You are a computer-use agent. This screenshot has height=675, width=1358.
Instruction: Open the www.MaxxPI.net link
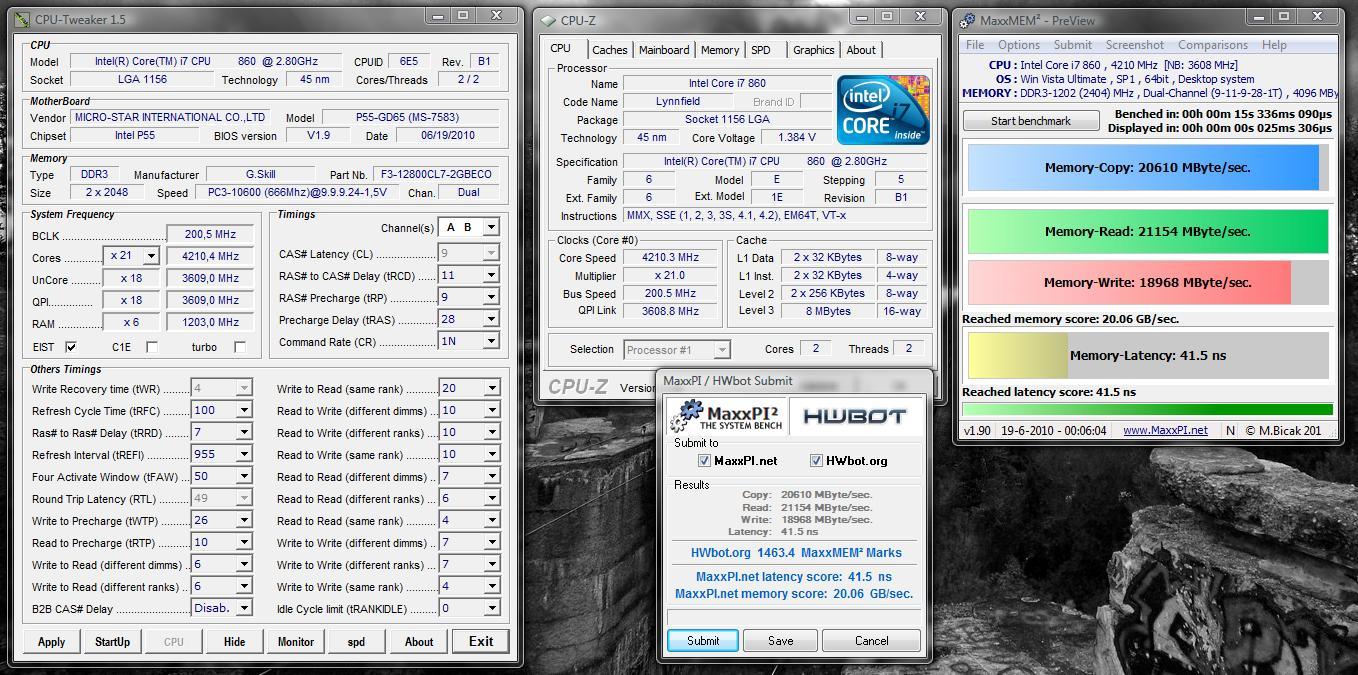pos(1165,430)
